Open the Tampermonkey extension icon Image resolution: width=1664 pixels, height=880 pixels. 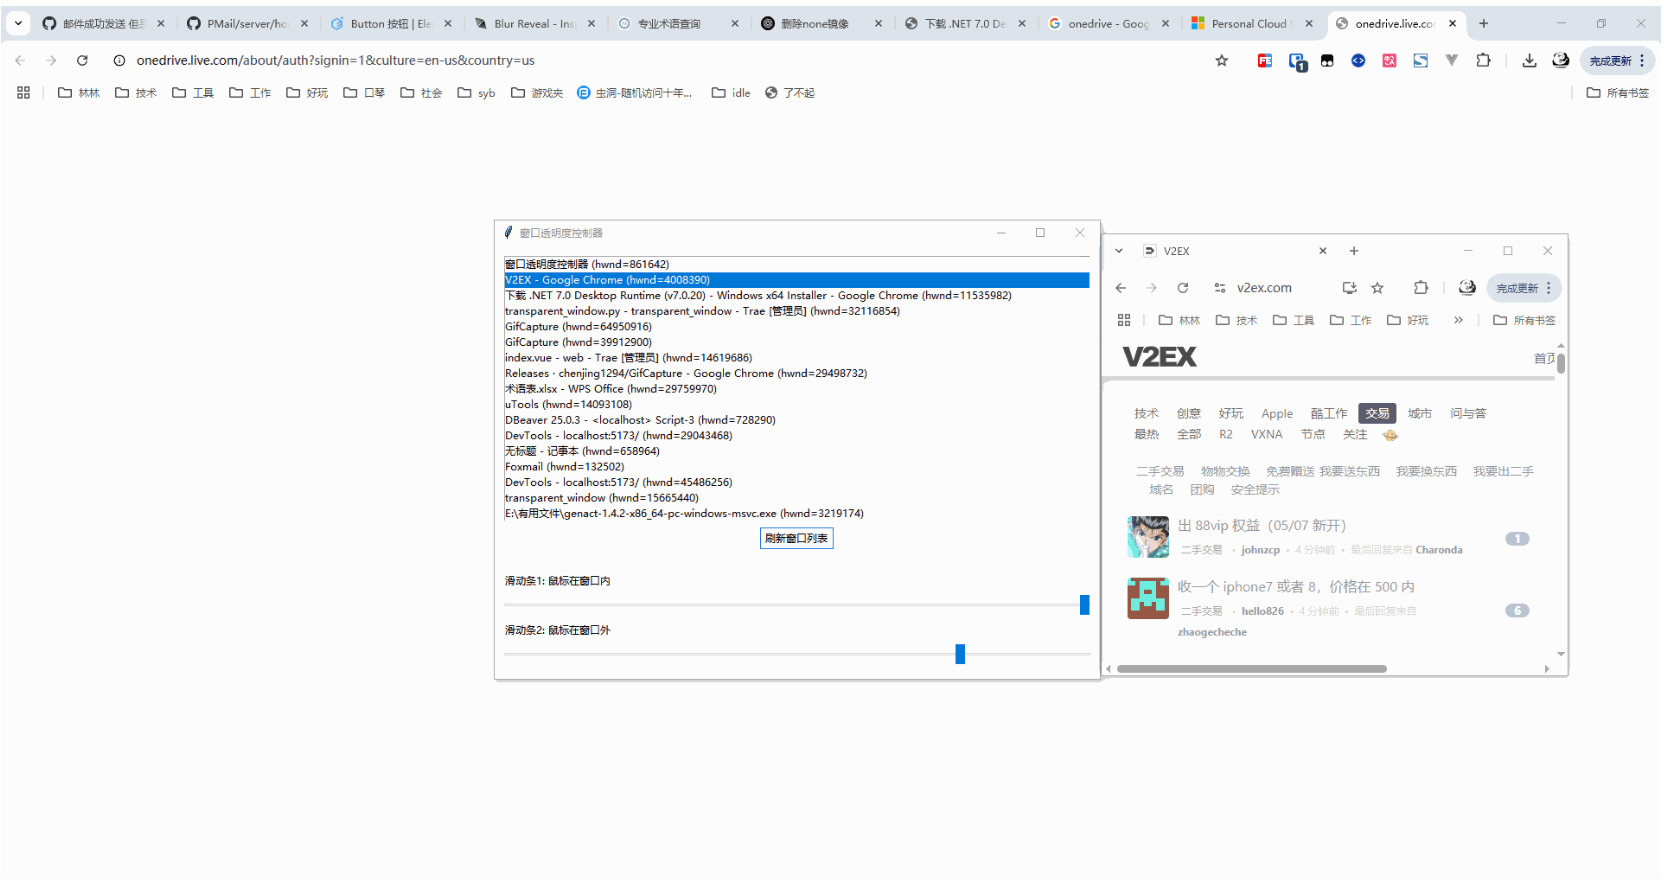[x=1327, y=61]
